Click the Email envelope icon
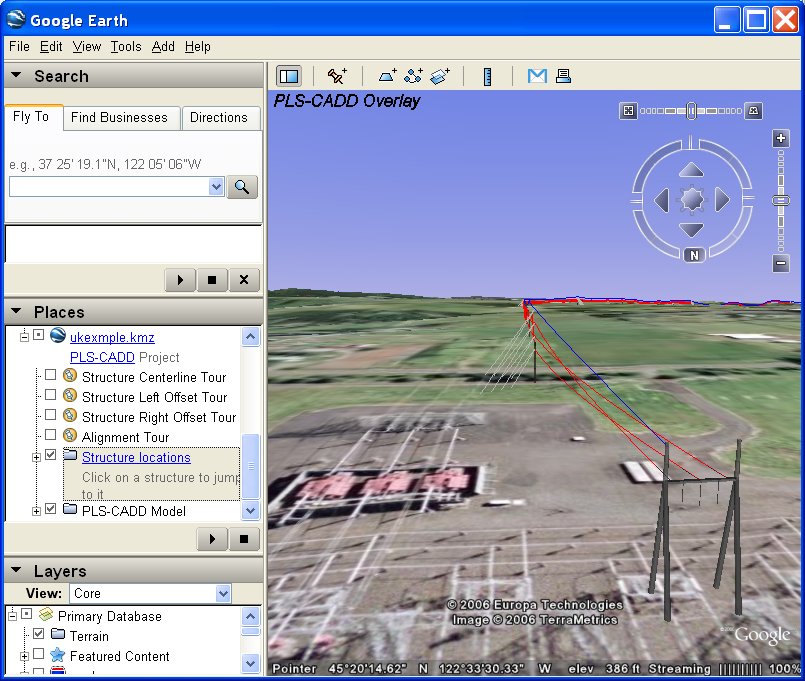The width and height of the screenshot is (805, 681). pyautogui.click(x=537, y=77)
